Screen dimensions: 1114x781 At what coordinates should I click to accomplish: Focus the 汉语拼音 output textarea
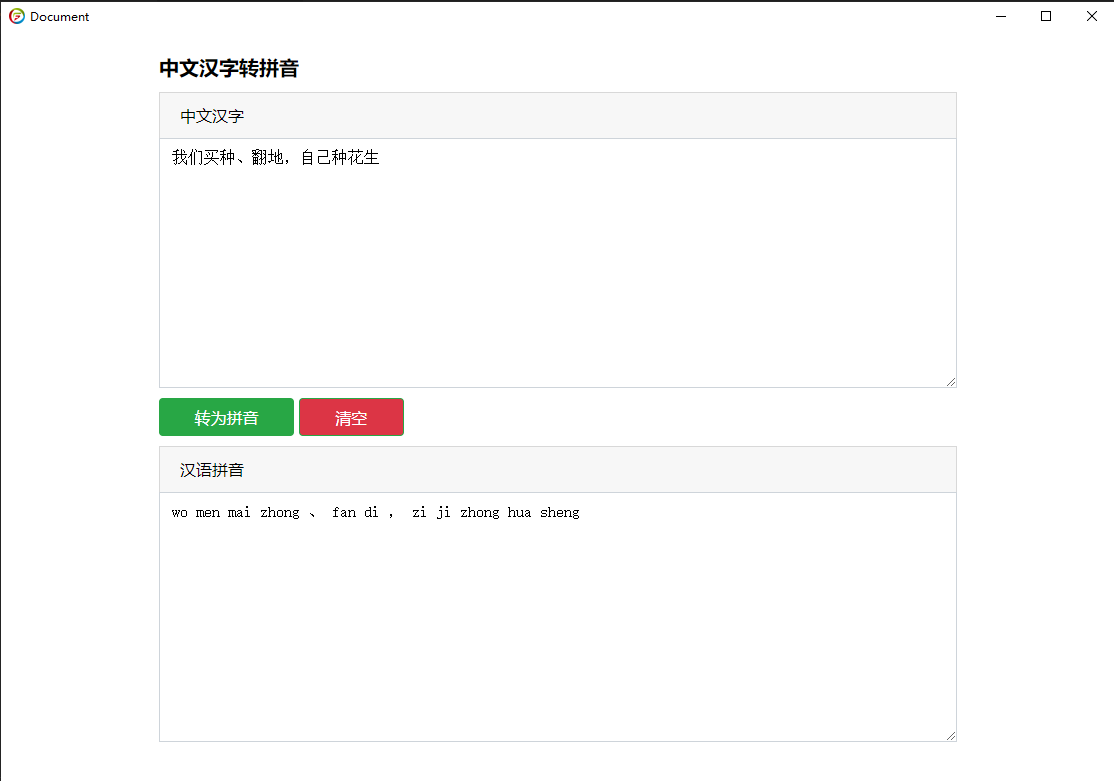[558, 617]
